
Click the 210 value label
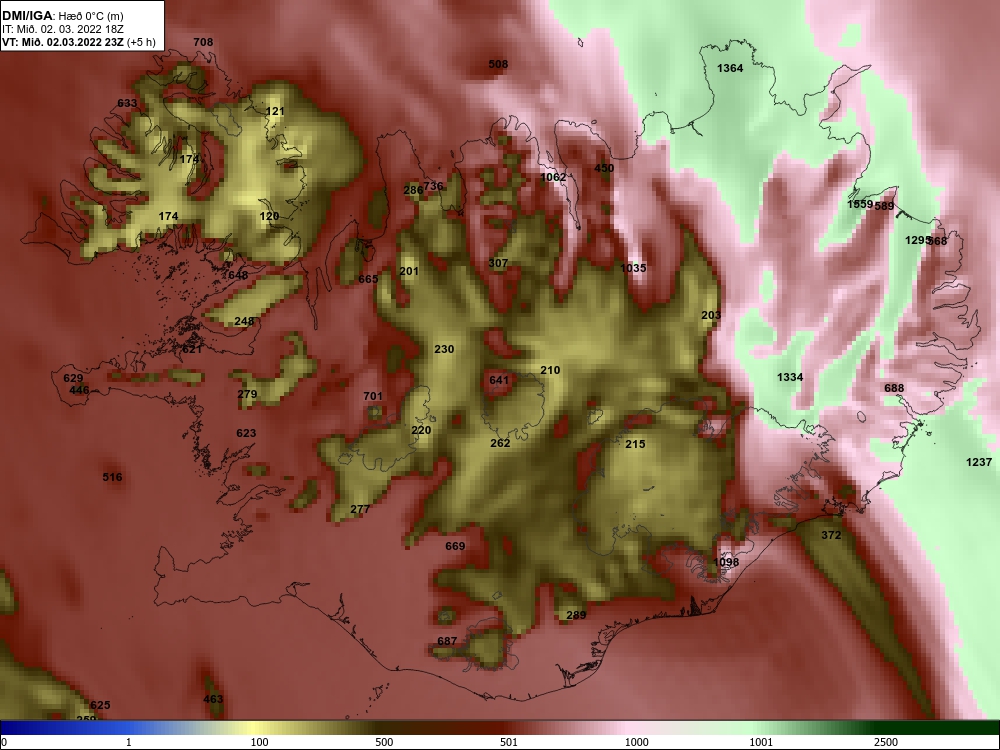point(550,370)
